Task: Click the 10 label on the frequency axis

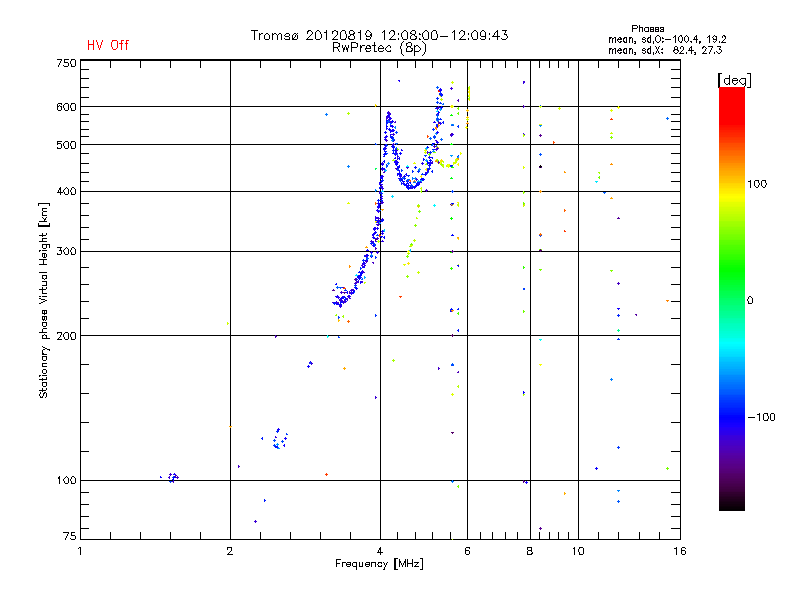Action: 578,552
